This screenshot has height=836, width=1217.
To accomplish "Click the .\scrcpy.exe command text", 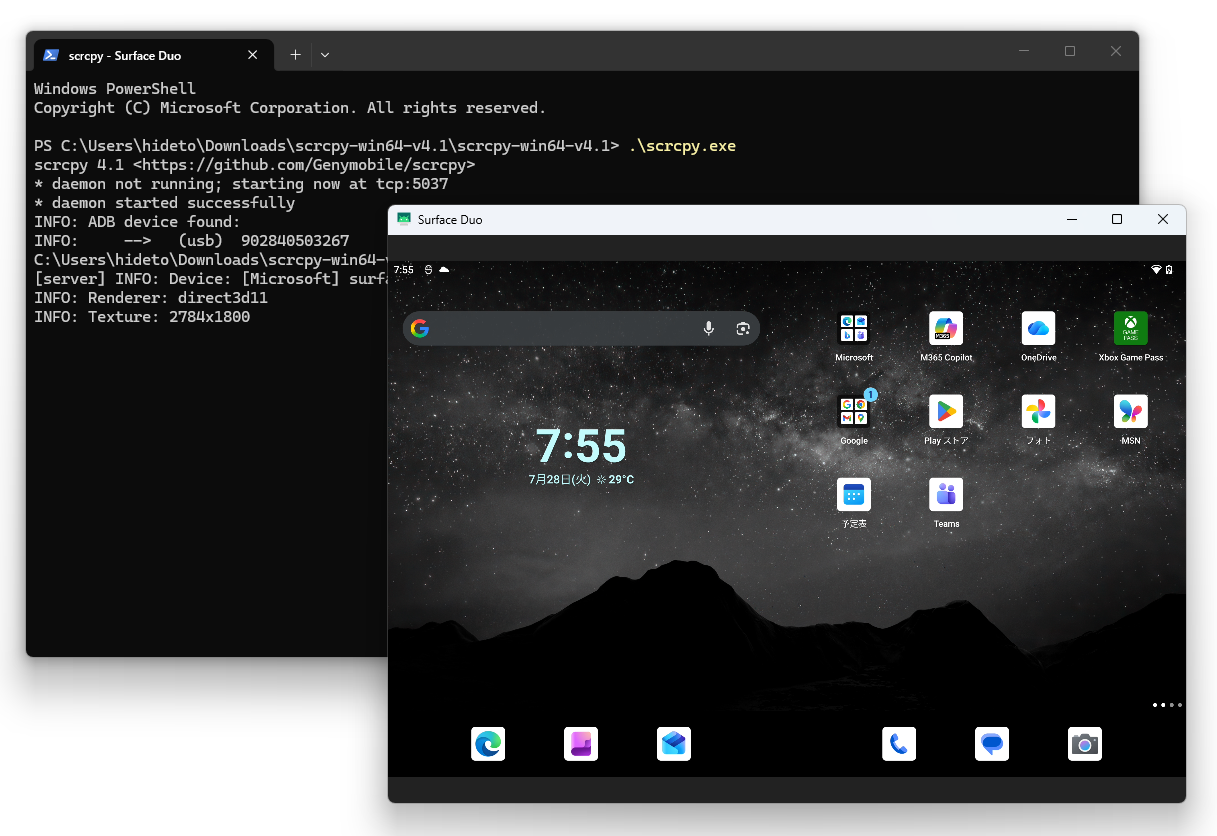I will tap(682, 146).
